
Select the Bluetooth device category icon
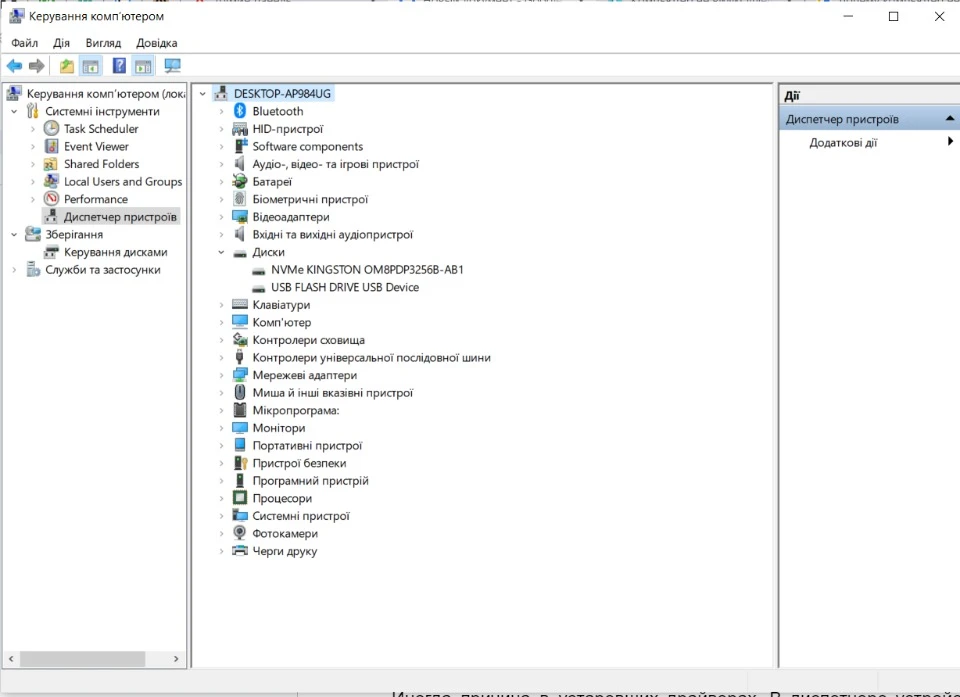pyautogui.click(x=240, y=111)
